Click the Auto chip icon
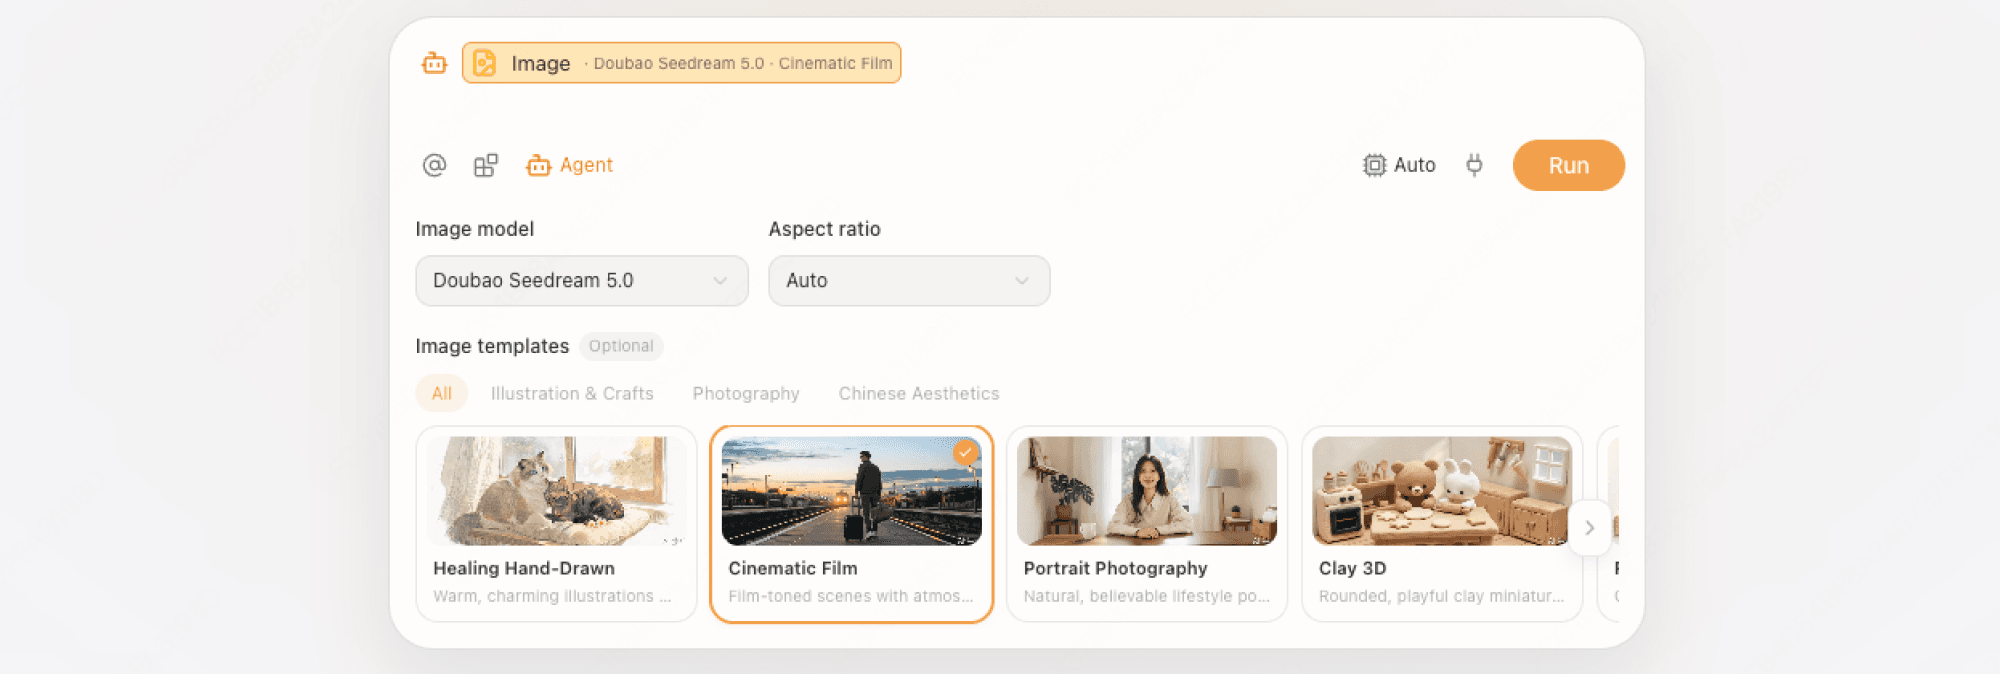The height and width of the screenshot is (674, 2000). pyautogui.click(x=1375, y=165)
